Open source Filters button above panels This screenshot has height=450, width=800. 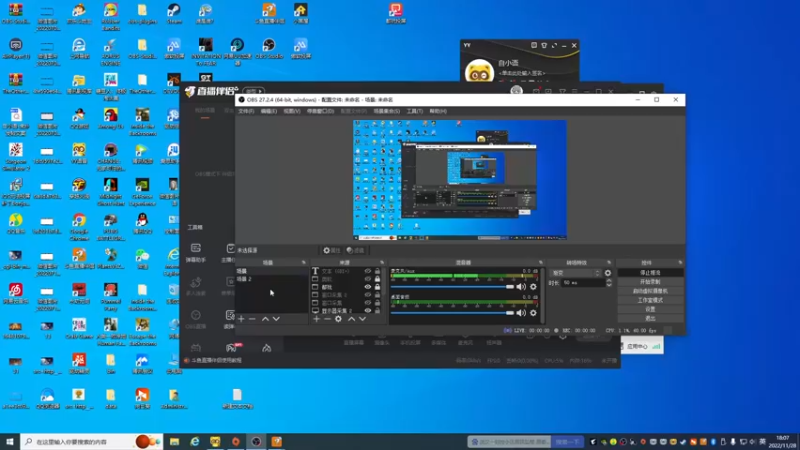click(x=355, y=250)
